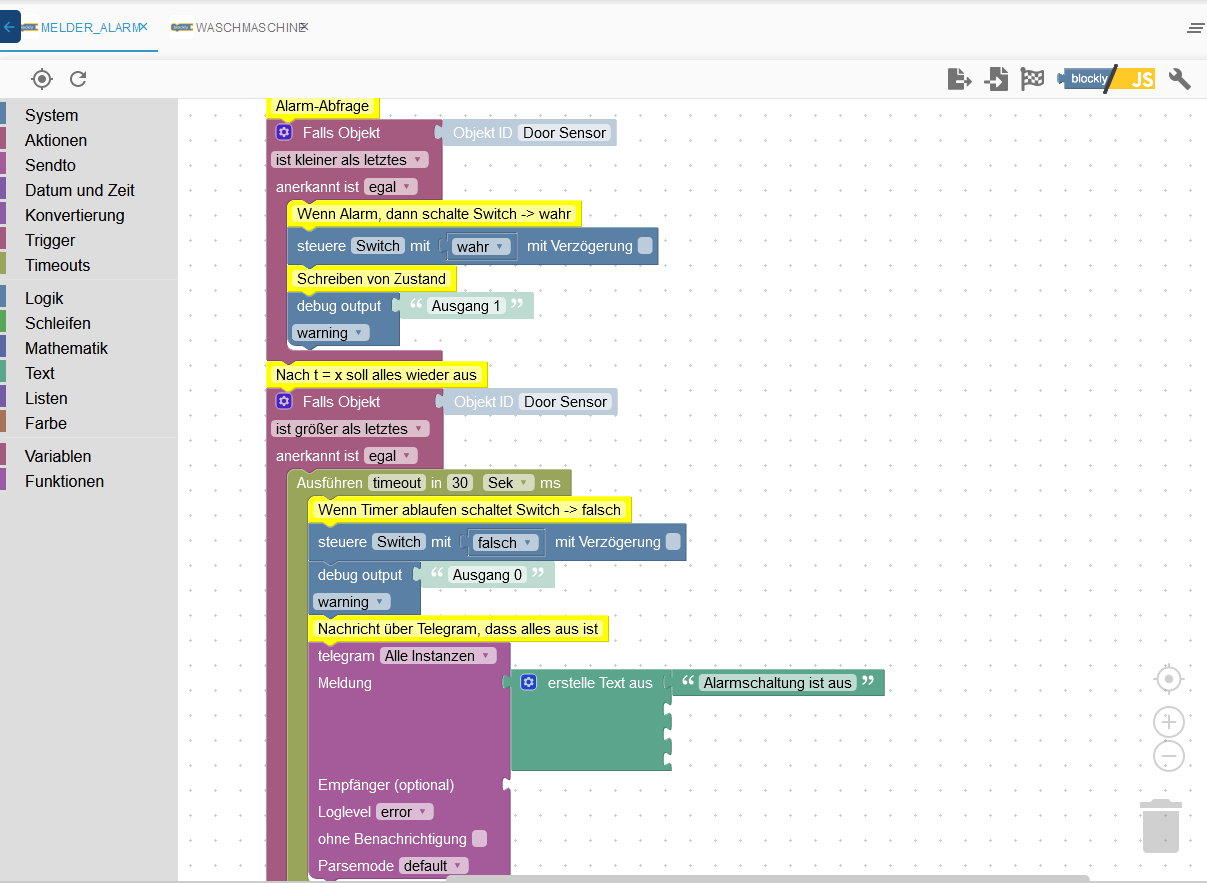Open warning dropdown under Ausgang 1 debug
Screen dimensions: 1207x883
tap(331, 333)
